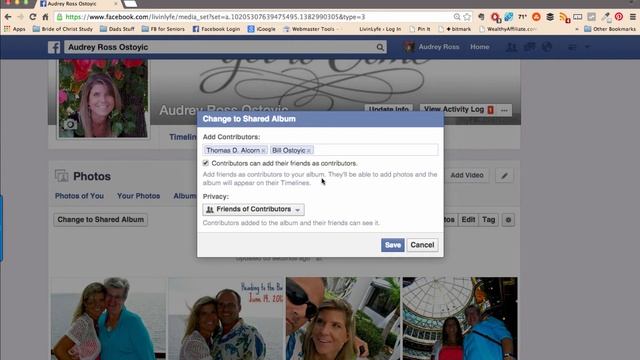Select the Photos of You tab
This screenshot has height=360, width=640.
click(x=79, y=196)
